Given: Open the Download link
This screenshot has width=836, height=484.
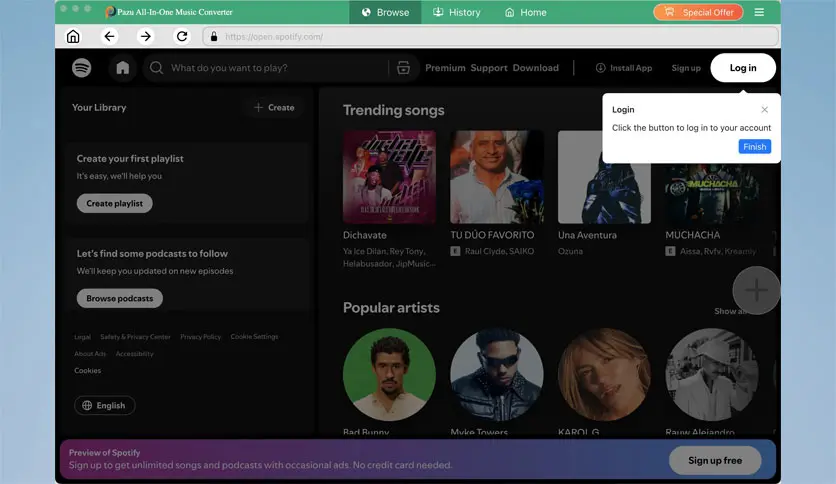Looking at the screenshot, I should 536,68.
